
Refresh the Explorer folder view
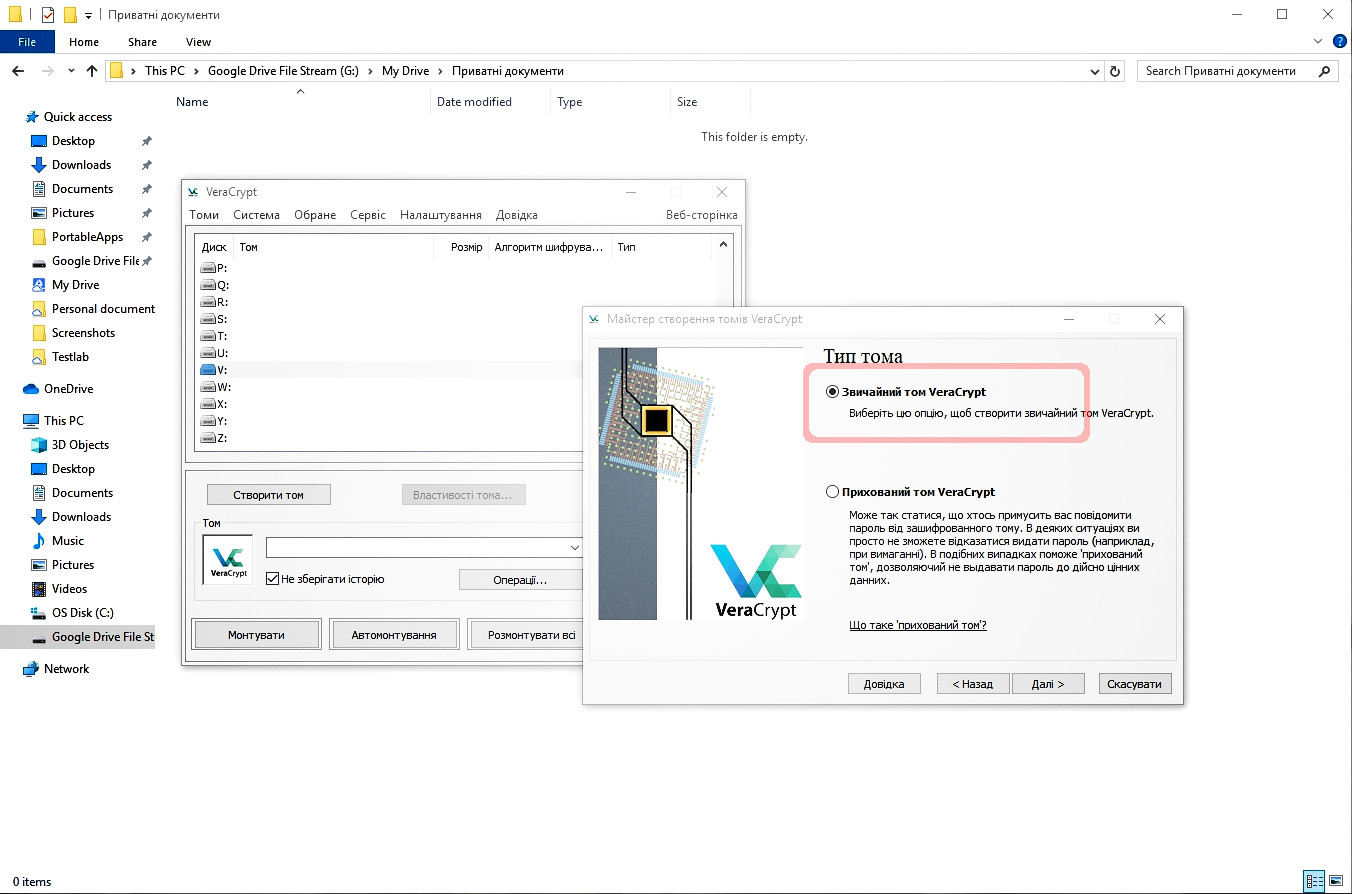[1117, 71]
